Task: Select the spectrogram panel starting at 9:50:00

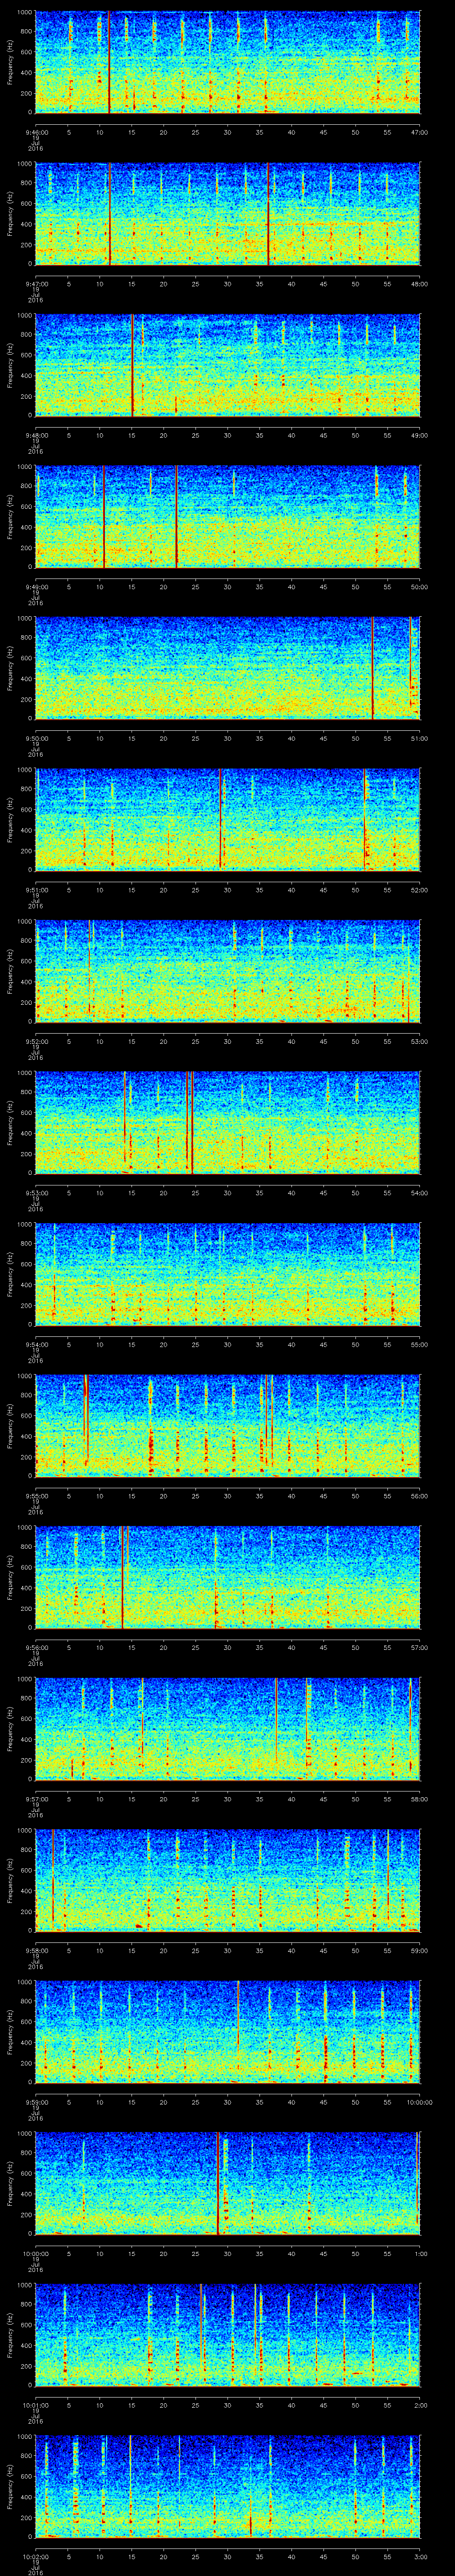Action: 227,668
